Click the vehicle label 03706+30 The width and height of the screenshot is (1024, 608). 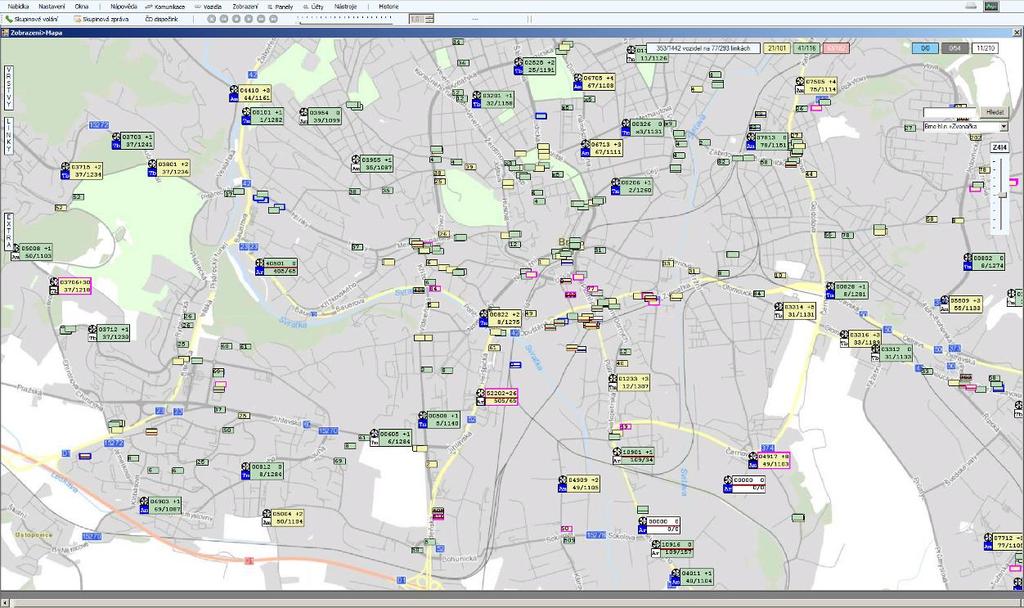[x=75, y=285]
